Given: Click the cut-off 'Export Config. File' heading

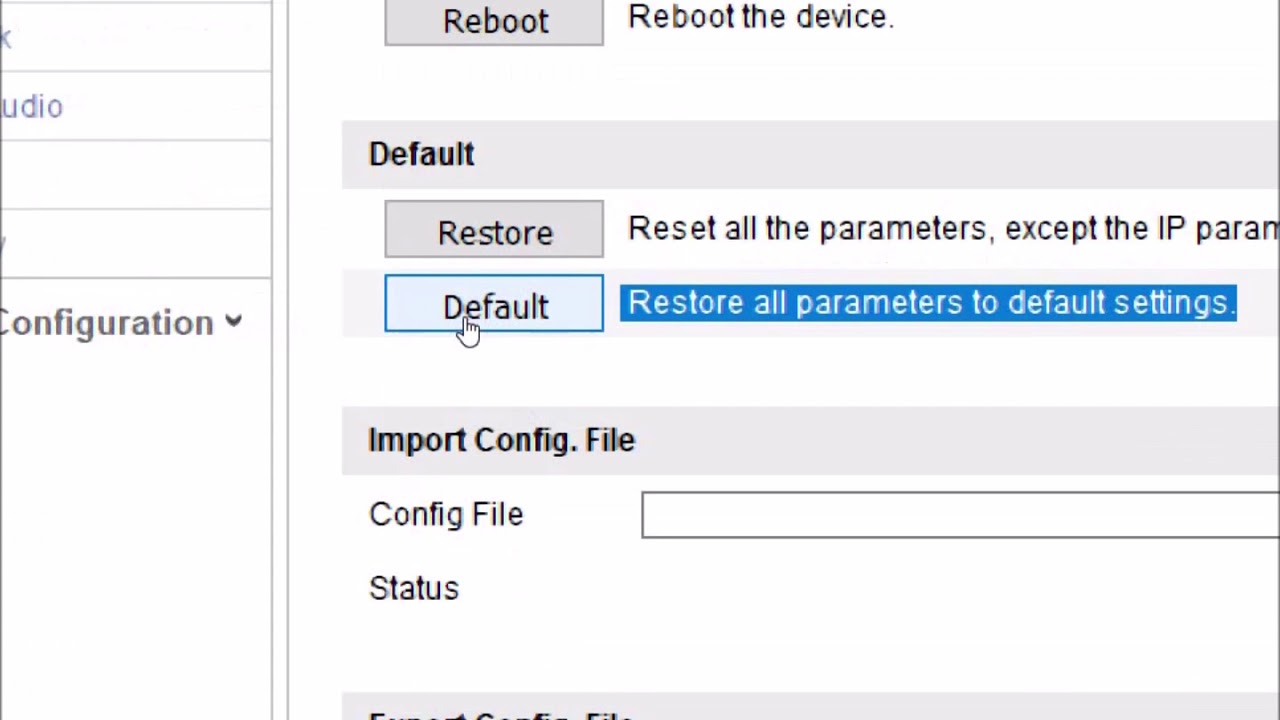Looking at the screenshot, I should tap(501, 714).
